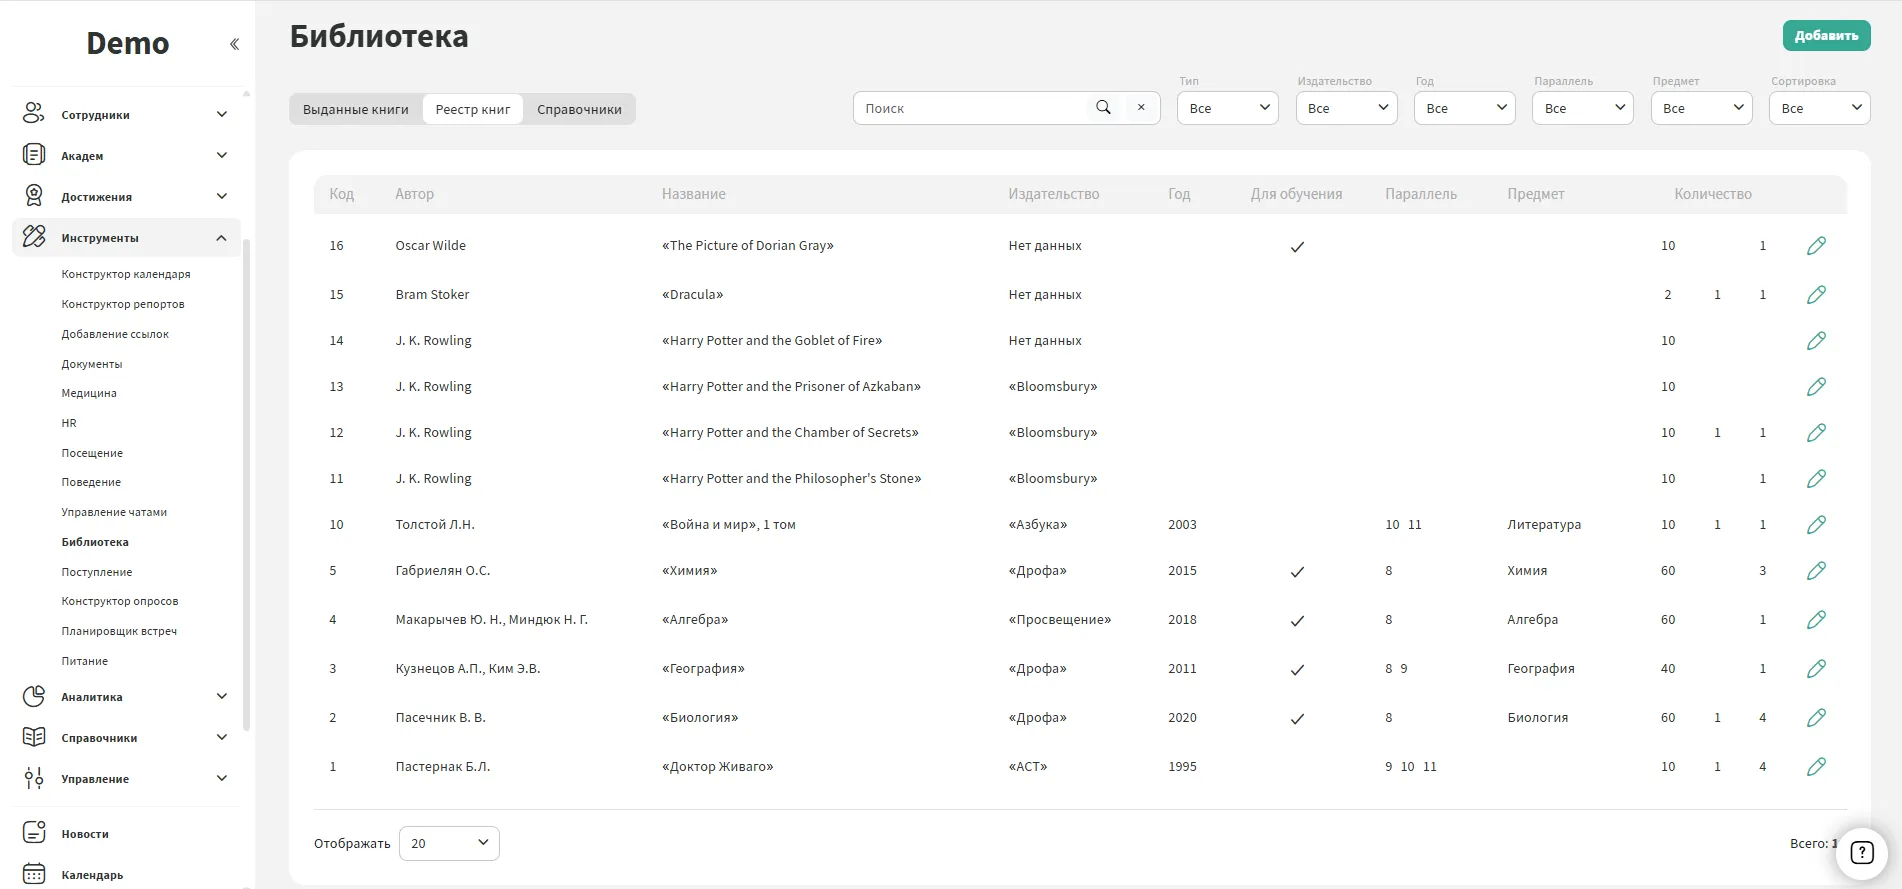
Task: Click the Dorian Gray learning checkmark
Action: click(1297, 247)
